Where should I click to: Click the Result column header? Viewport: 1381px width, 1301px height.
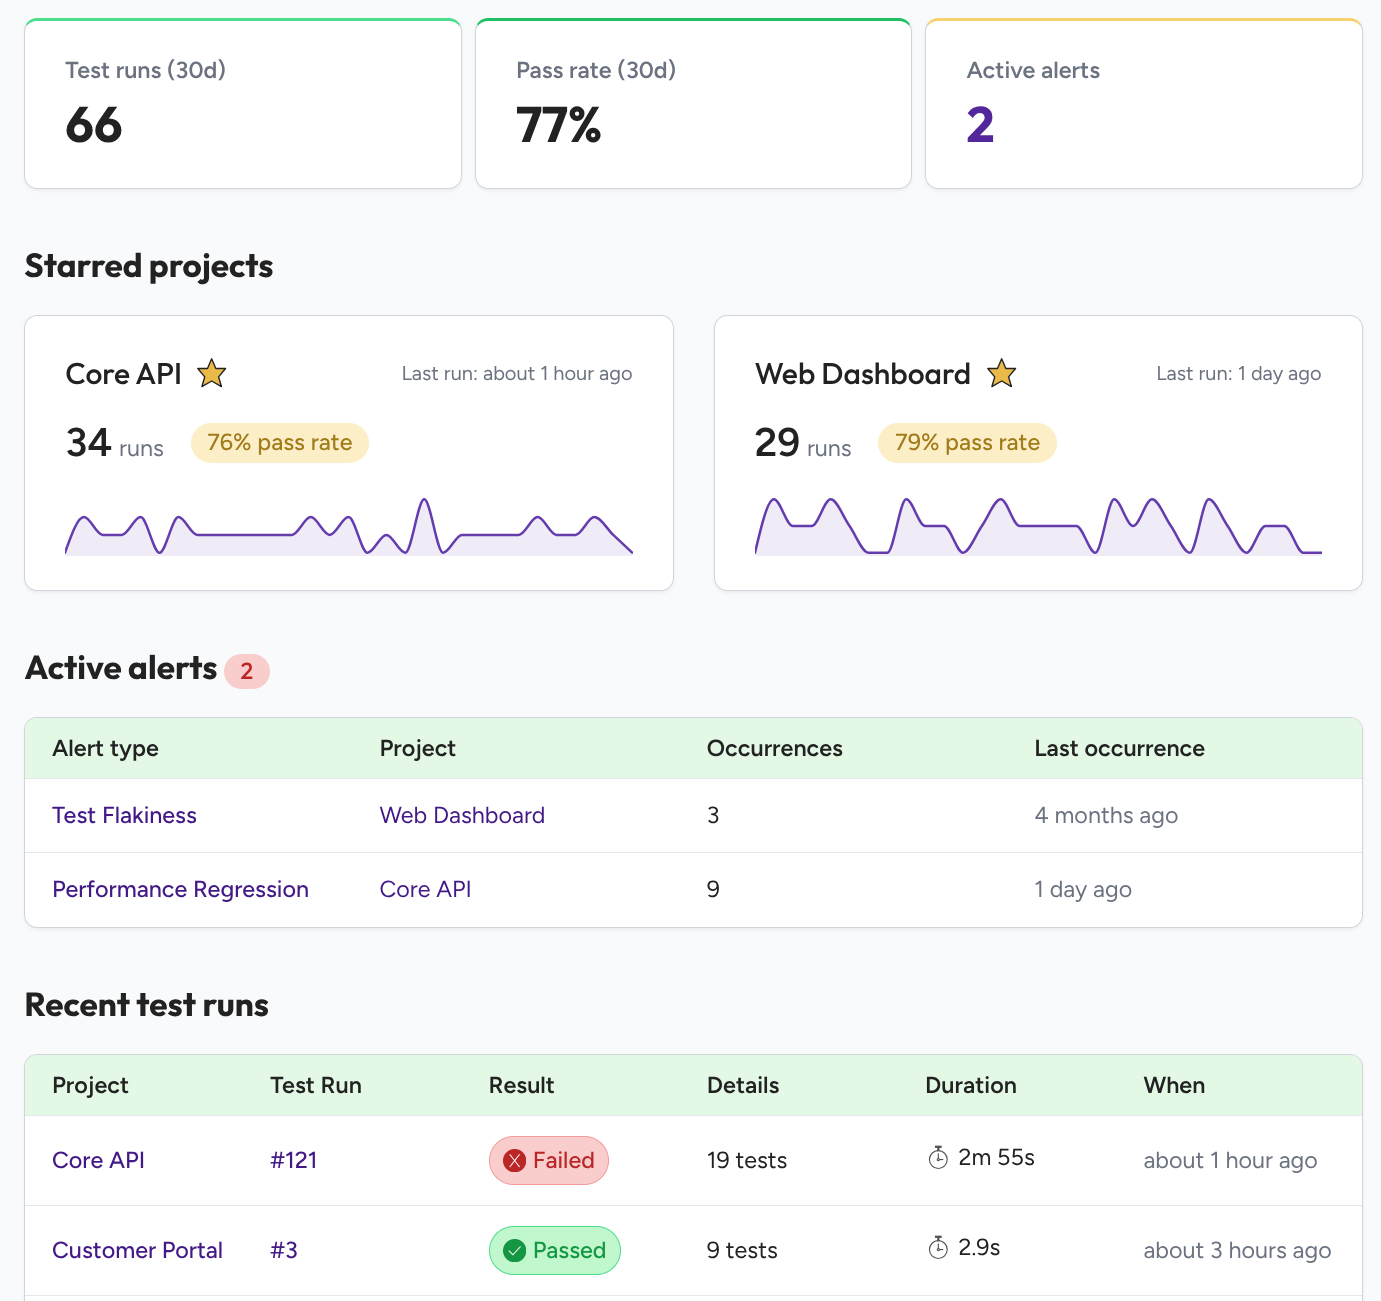point(521,1085)
